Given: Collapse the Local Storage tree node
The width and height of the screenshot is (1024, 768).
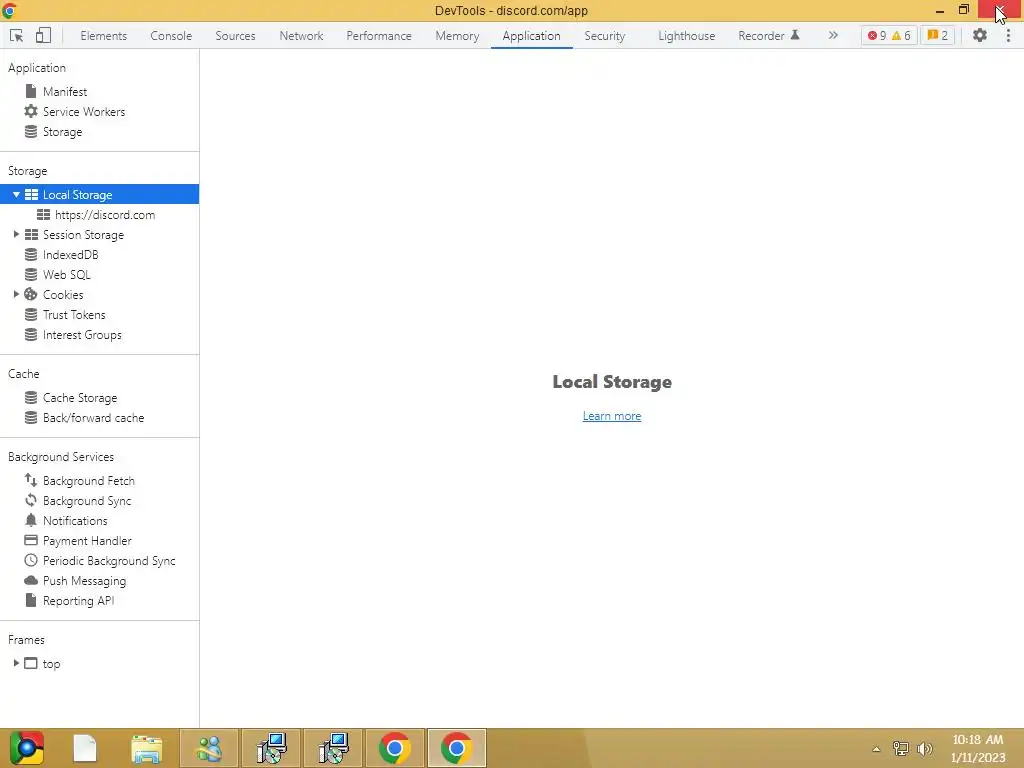Looking at the screenshot, I should 16,195.
